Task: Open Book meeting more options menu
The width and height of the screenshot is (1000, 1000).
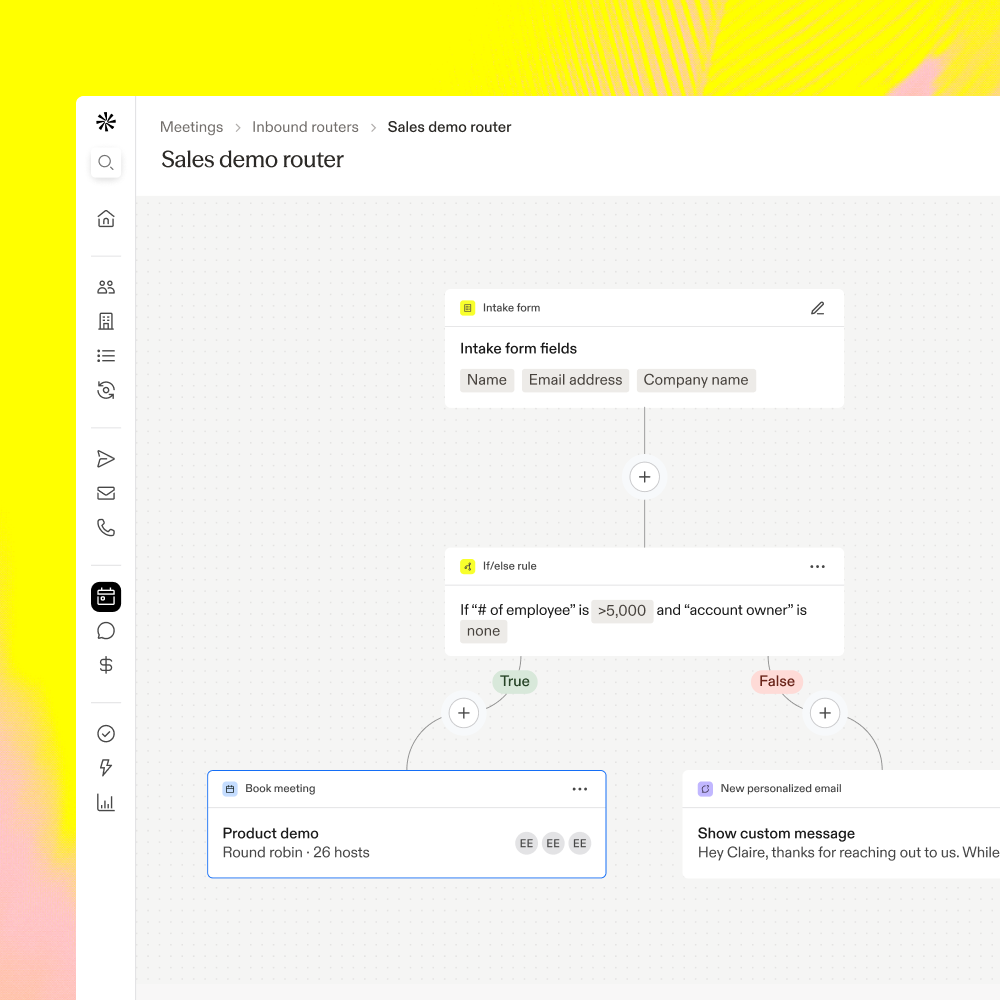Action: pos(580,790)
